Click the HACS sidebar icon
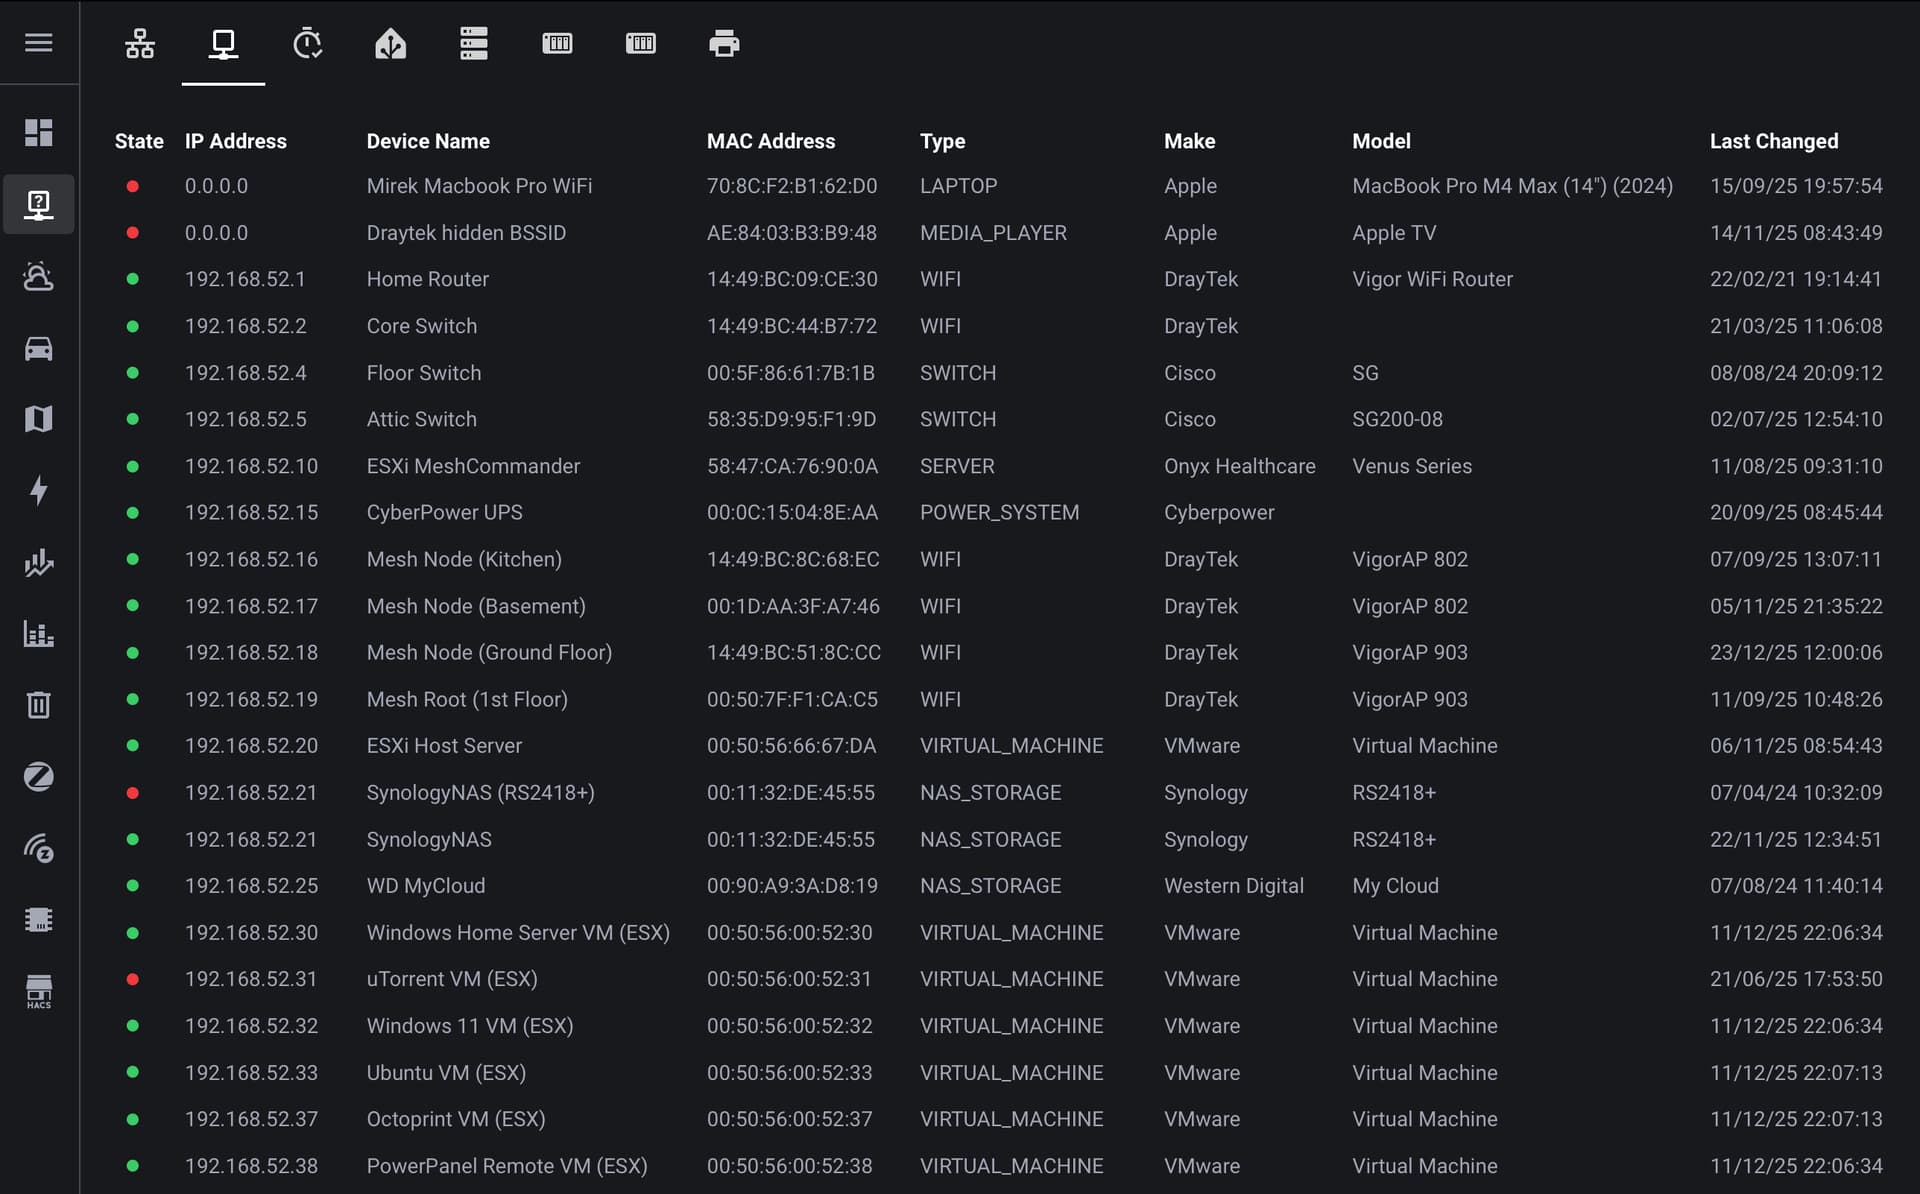This screenshot has height=1194, width=1920. pos(38,991)
